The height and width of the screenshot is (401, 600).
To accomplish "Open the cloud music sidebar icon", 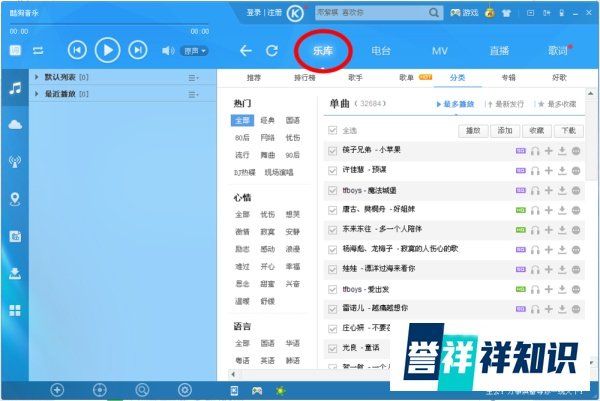I will click(x=15, y=124).
